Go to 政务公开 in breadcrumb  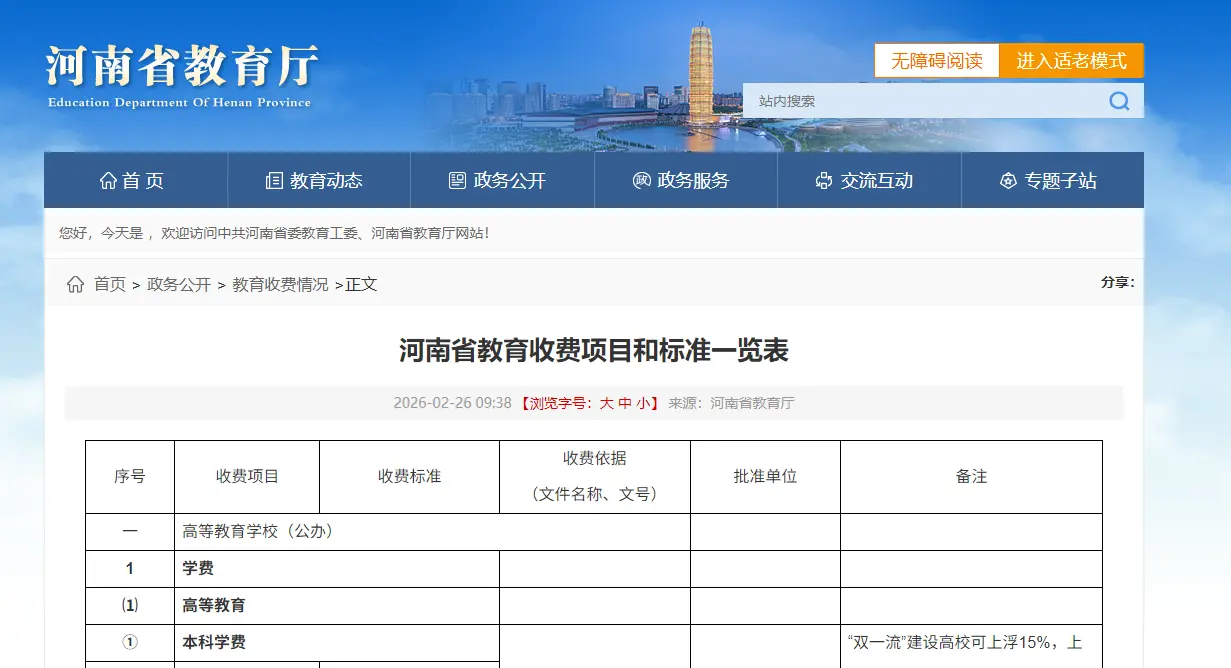coord(179,285)
